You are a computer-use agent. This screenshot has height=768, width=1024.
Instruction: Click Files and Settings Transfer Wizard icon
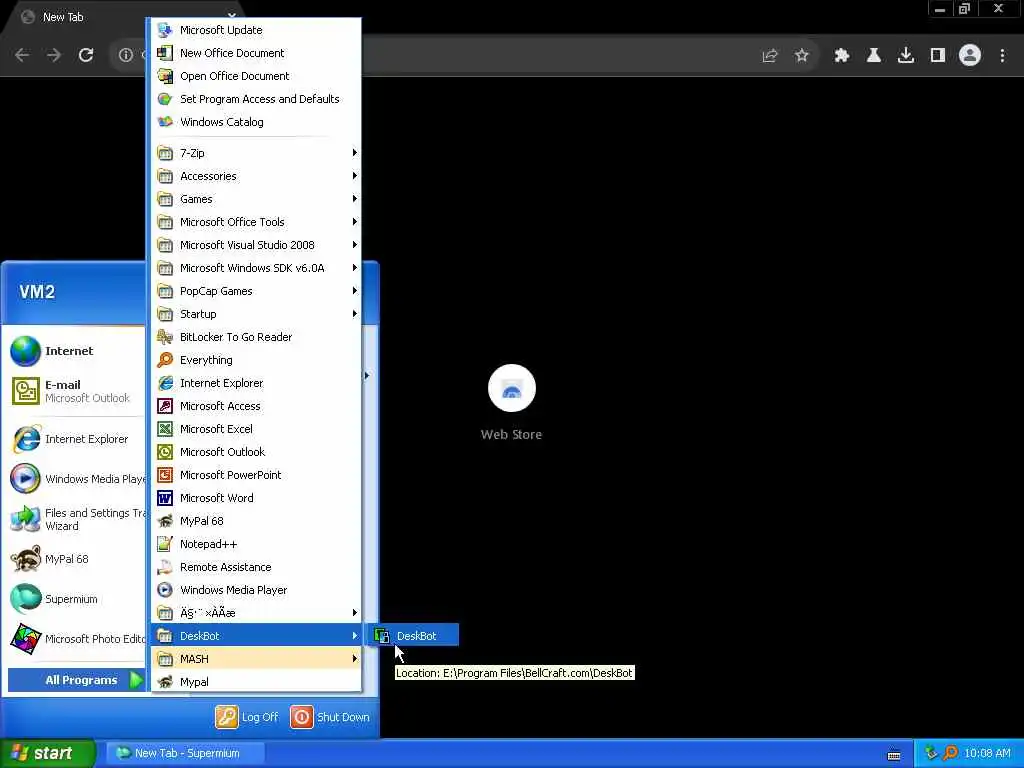pyautogui.click(x=25, y=519)
